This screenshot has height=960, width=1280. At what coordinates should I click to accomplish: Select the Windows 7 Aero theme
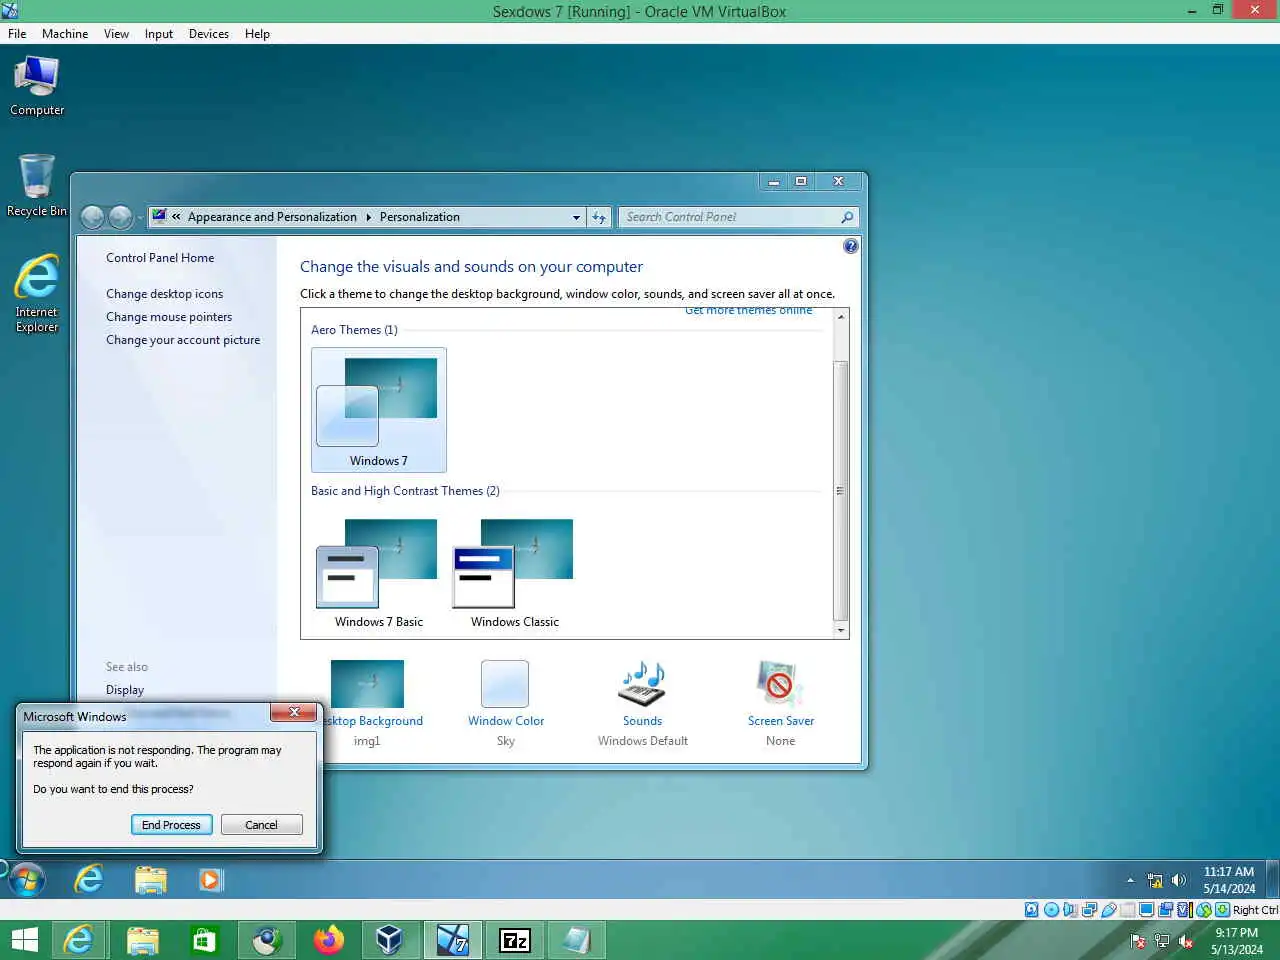pyautogui.click(x=379, y=410)
